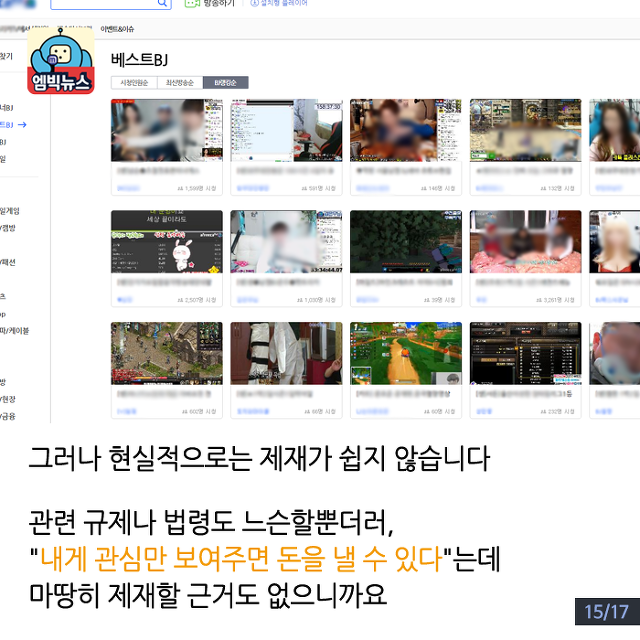This screenshot has height=640, width=640.
Task: Open pink blanket stream thumbnail with 3,261명 viewers
Action: tap(526, 242)
